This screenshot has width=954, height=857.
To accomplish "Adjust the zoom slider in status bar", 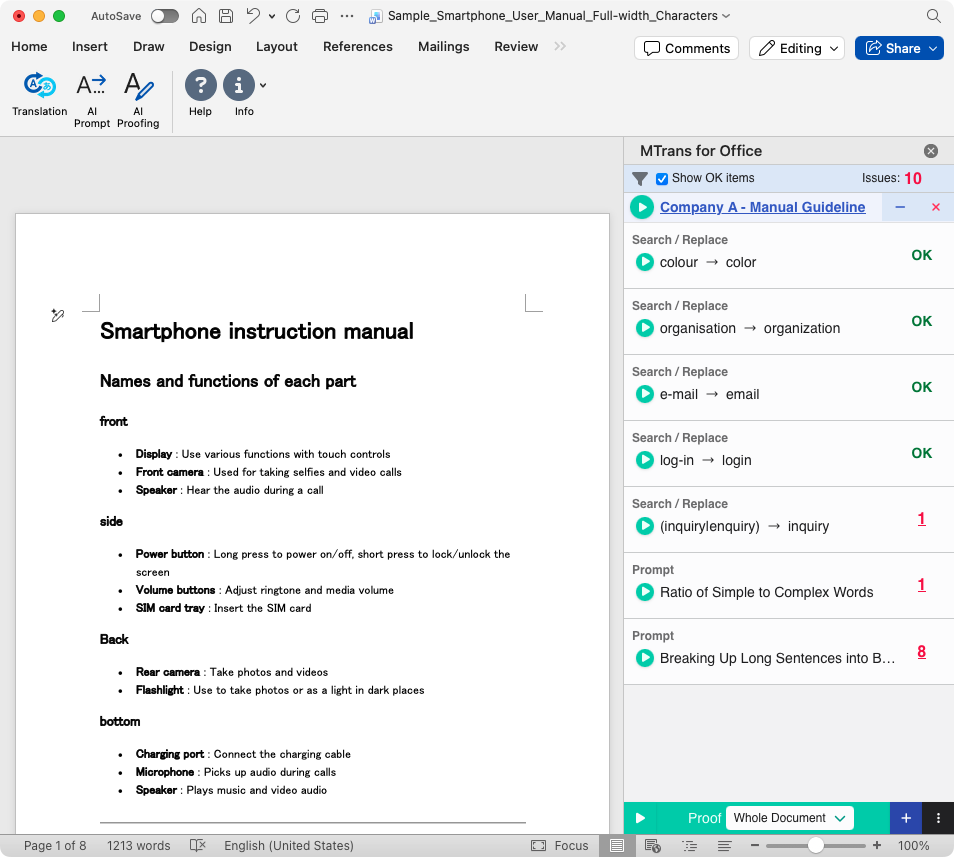I will point(816,846).
